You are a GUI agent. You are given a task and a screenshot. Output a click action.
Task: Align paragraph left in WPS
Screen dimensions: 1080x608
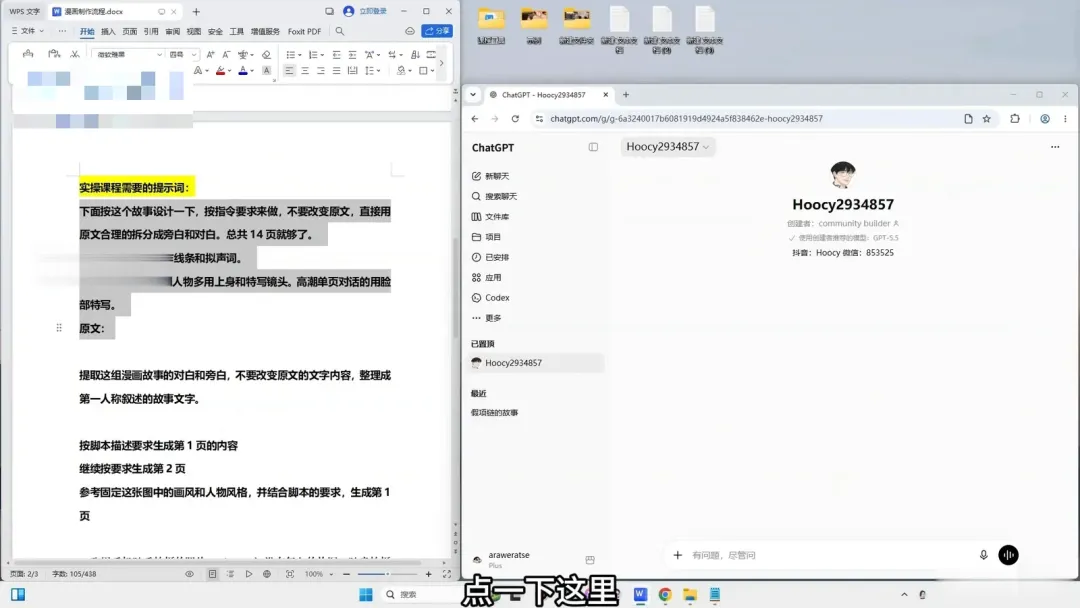click(289, 70)
